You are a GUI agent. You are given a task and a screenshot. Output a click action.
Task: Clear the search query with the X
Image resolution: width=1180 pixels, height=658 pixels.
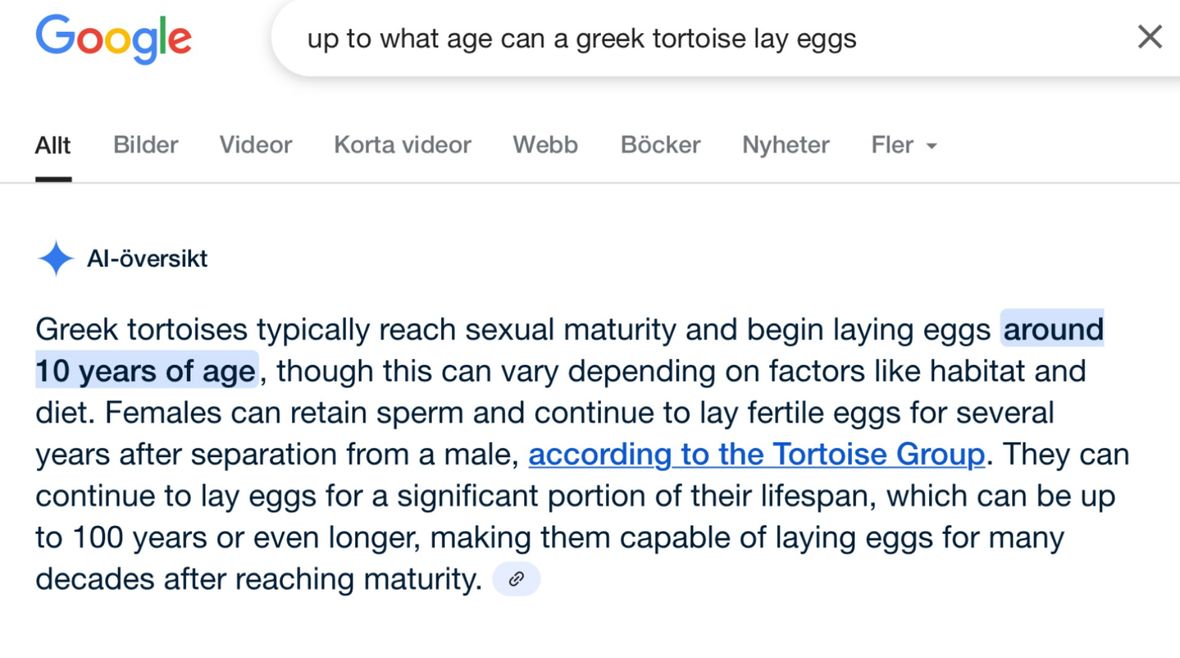pos(1150,38)
